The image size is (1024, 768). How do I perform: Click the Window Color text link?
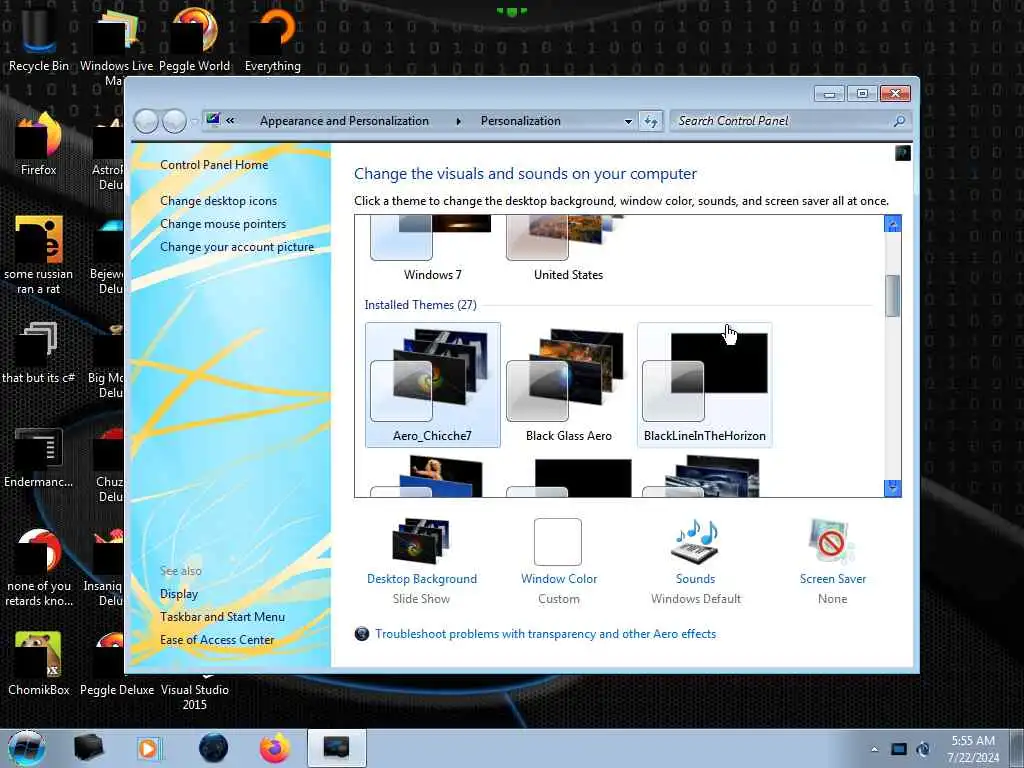tap(559, 579)
